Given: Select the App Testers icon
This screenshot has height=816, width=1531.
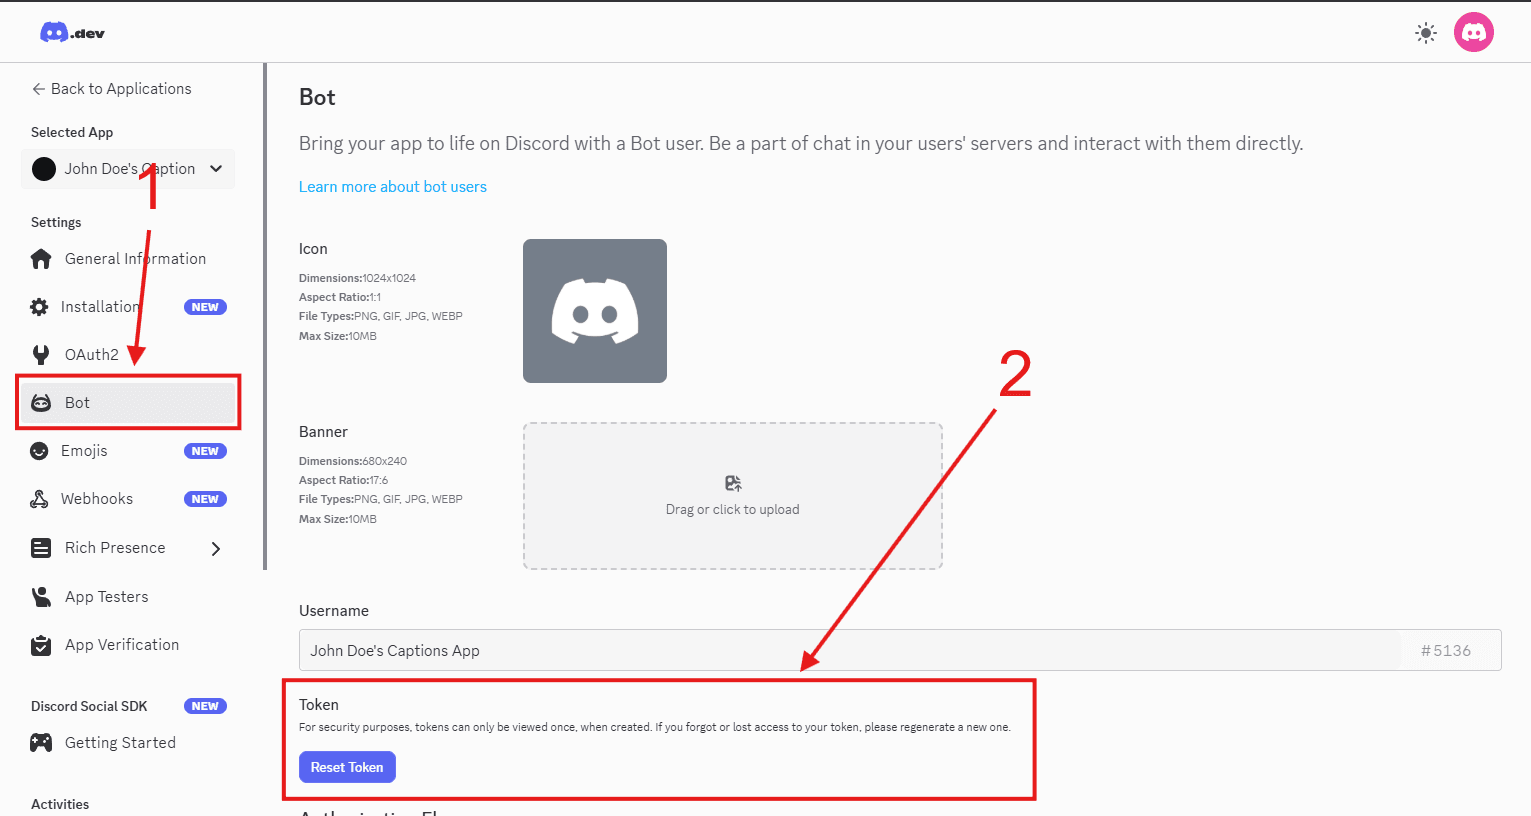Looking at the screenshot, I should (x=40, y=596).
